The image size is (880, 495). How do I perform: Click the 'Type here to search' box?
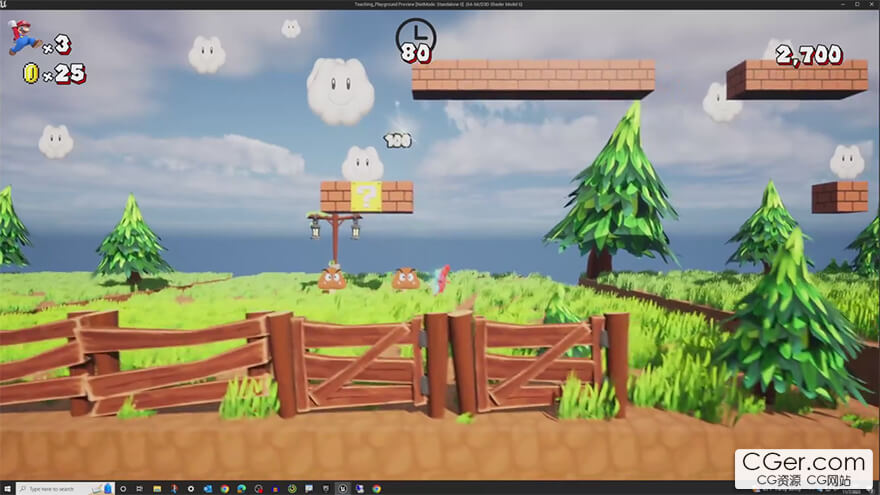62,489
